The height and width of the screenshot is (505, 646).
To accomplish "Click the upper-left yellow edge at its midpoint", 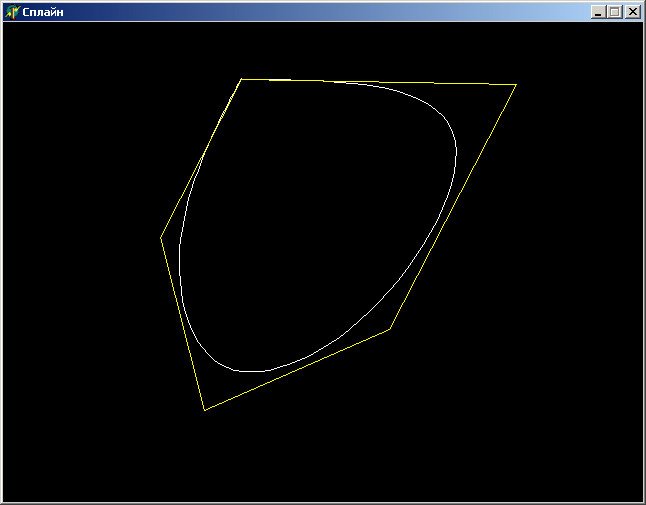I will point(201,158).
